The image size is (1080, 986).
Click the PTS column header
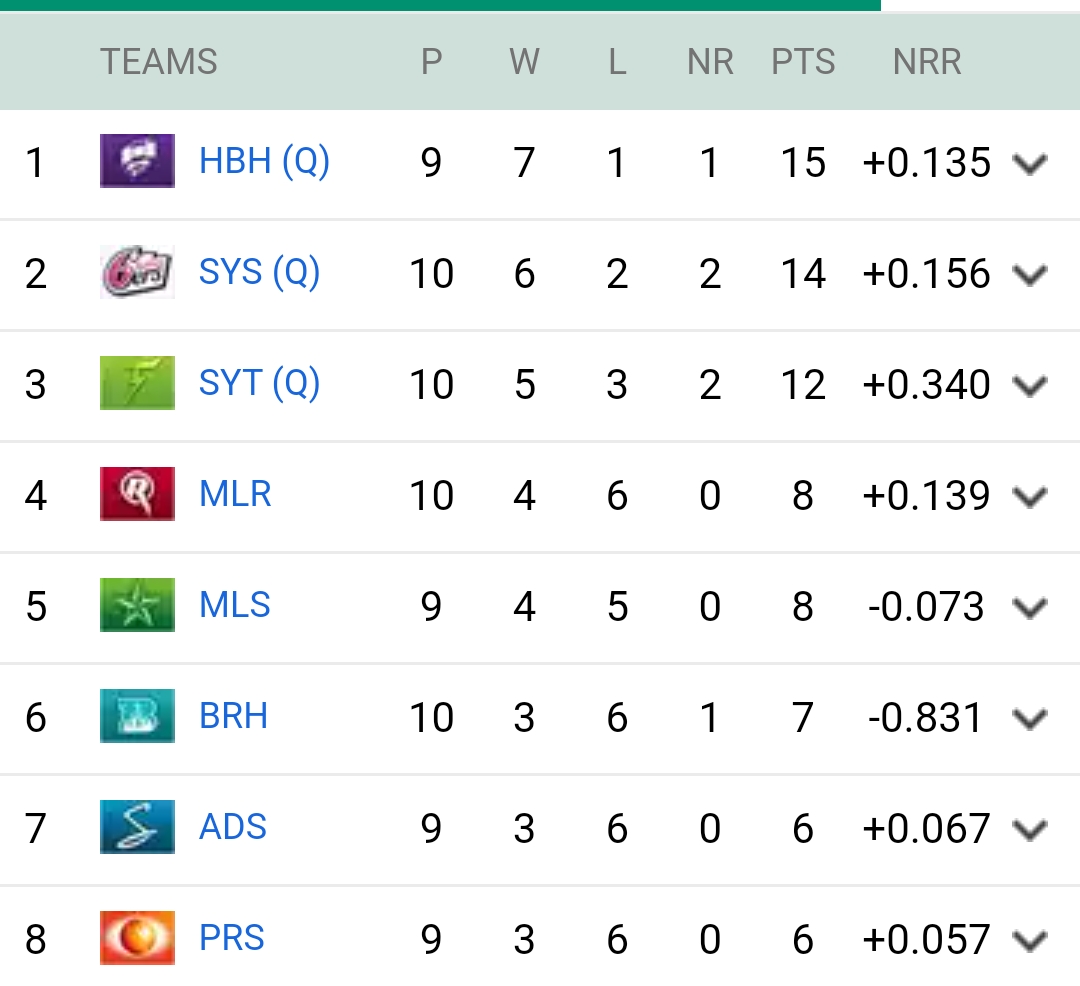803,62
